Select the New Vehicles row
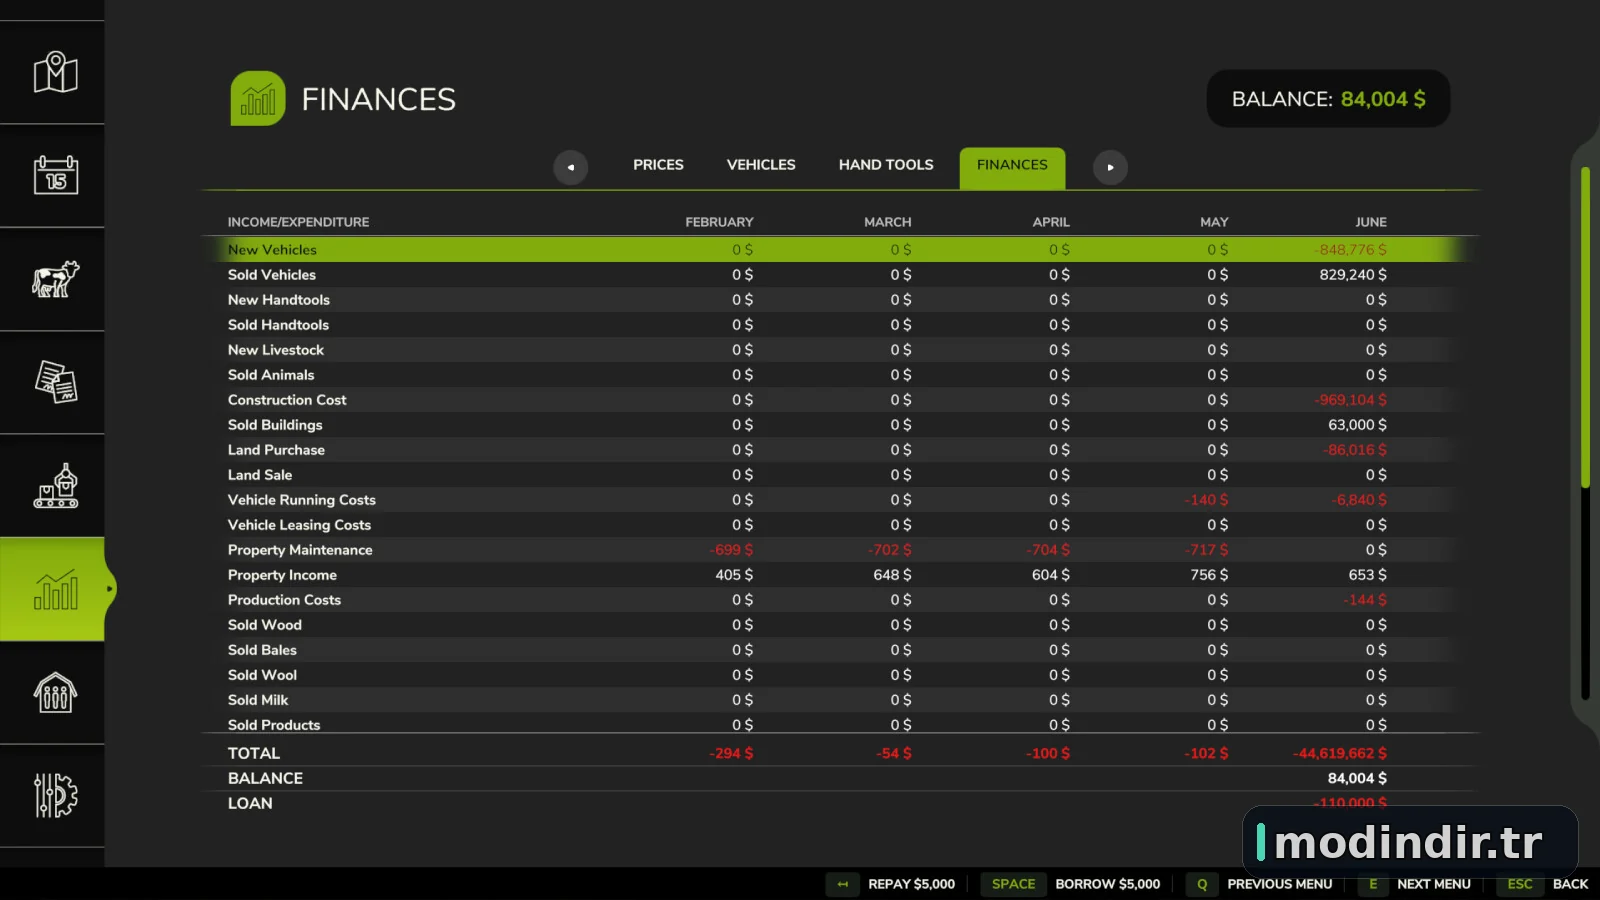1600x900 pixels. (840, 249)
